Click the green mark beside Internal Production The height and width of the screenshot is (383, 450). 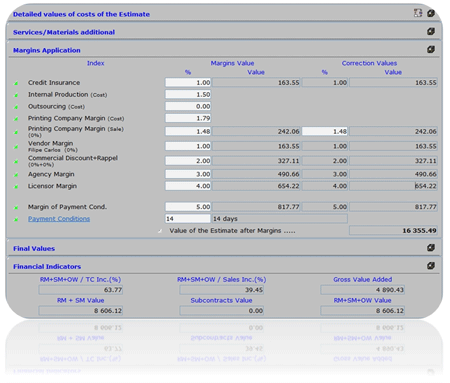(16, 95)
